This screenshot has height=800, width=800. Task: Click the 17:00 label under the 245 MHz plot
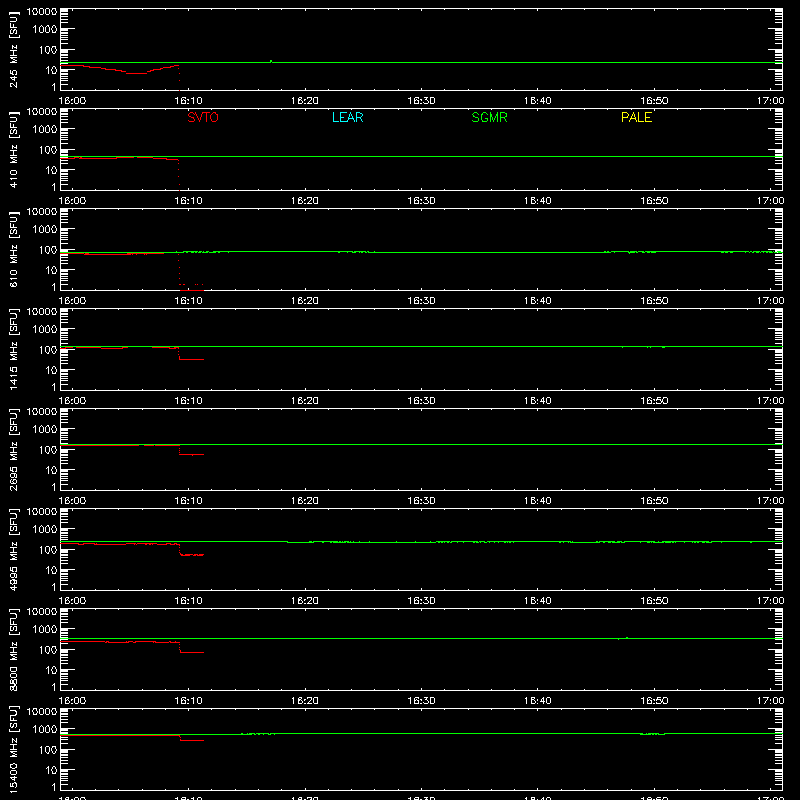(770, 101)
